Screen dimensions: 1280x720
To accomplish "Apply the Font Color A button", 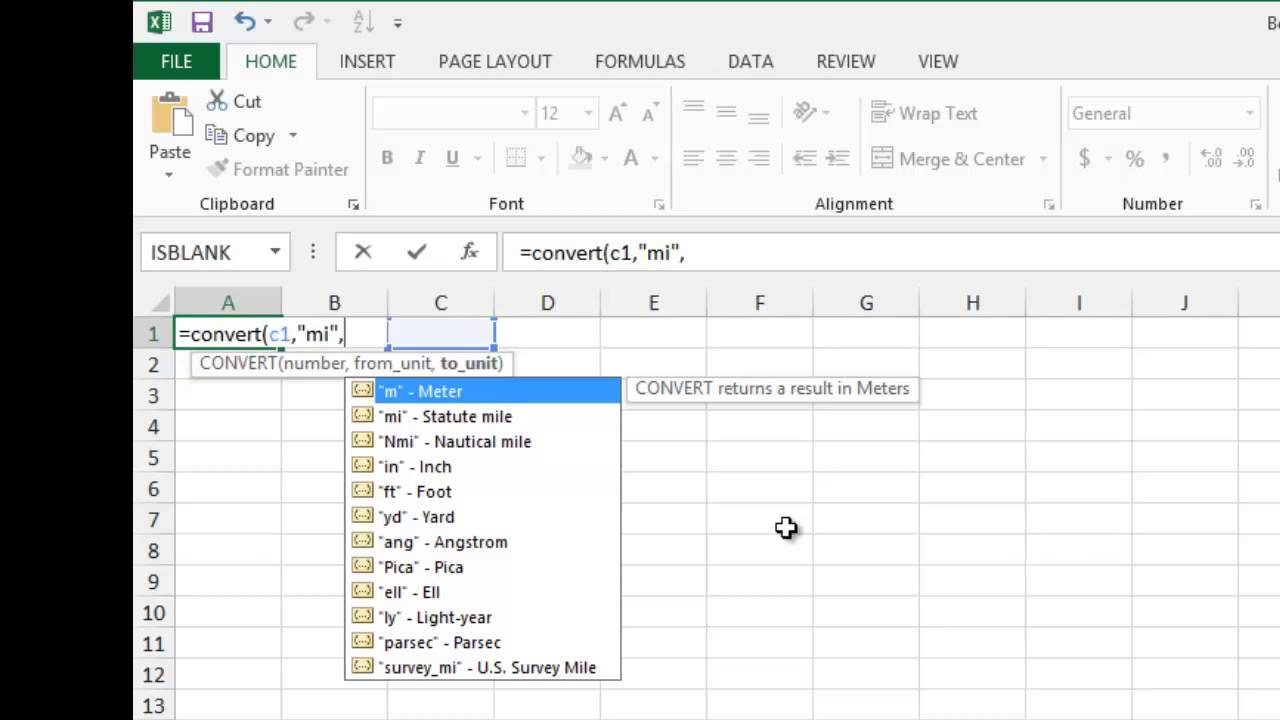I will tap(631, 158).
